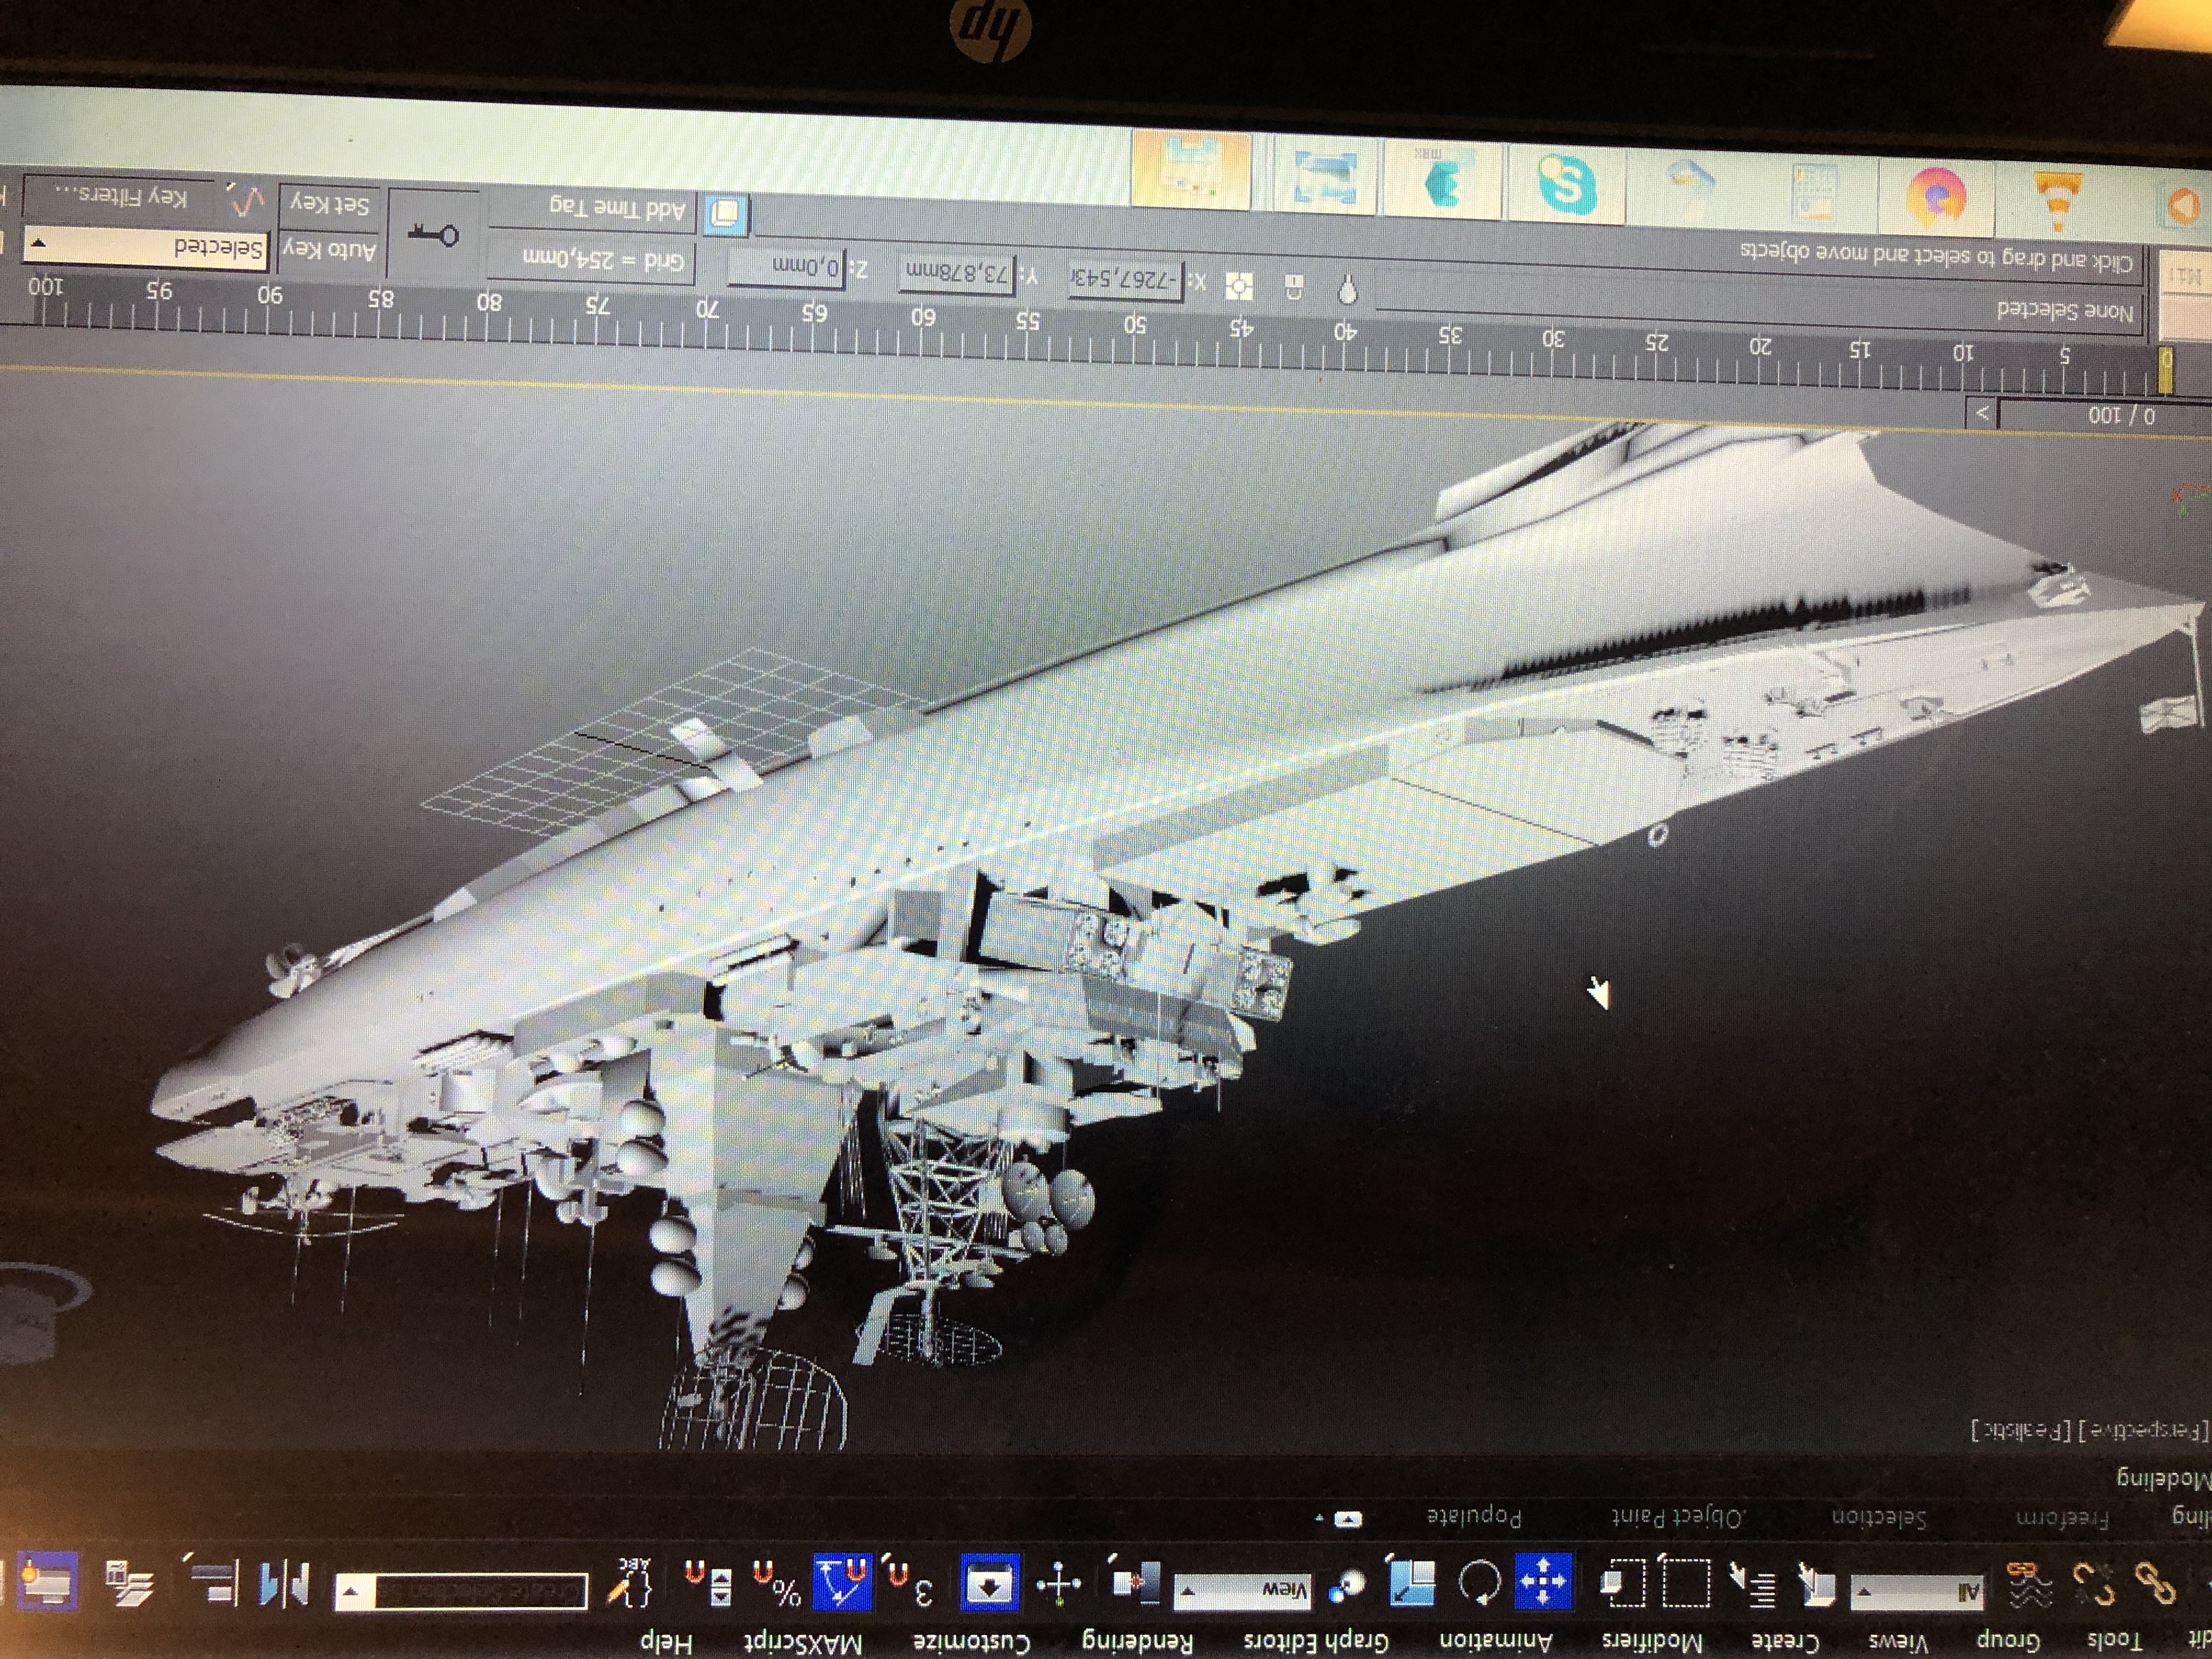
Task: Activate the Bind to Space Warp icon
Action: (2030, 1584)
